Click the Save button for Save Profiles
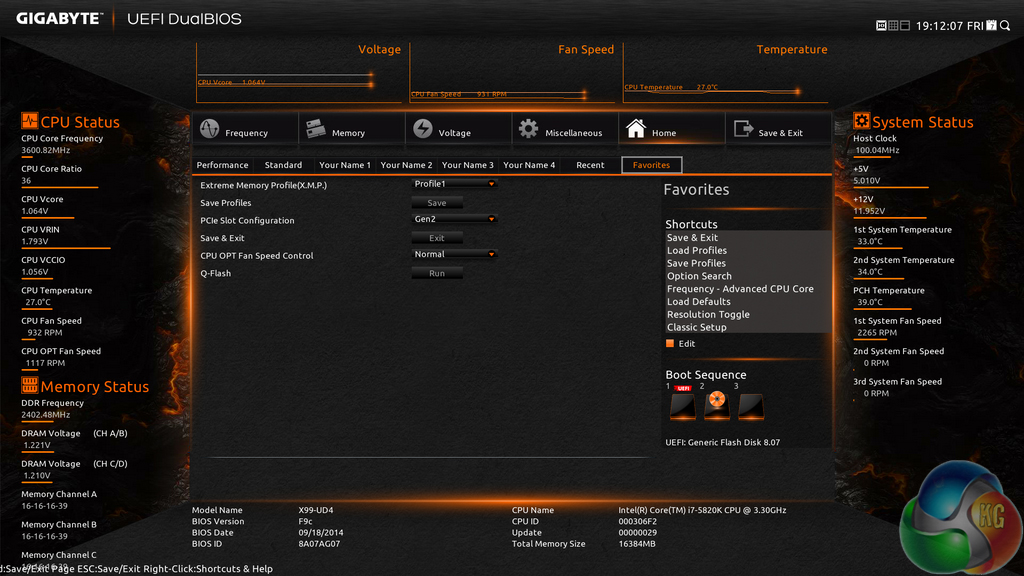 click(437, 203)
